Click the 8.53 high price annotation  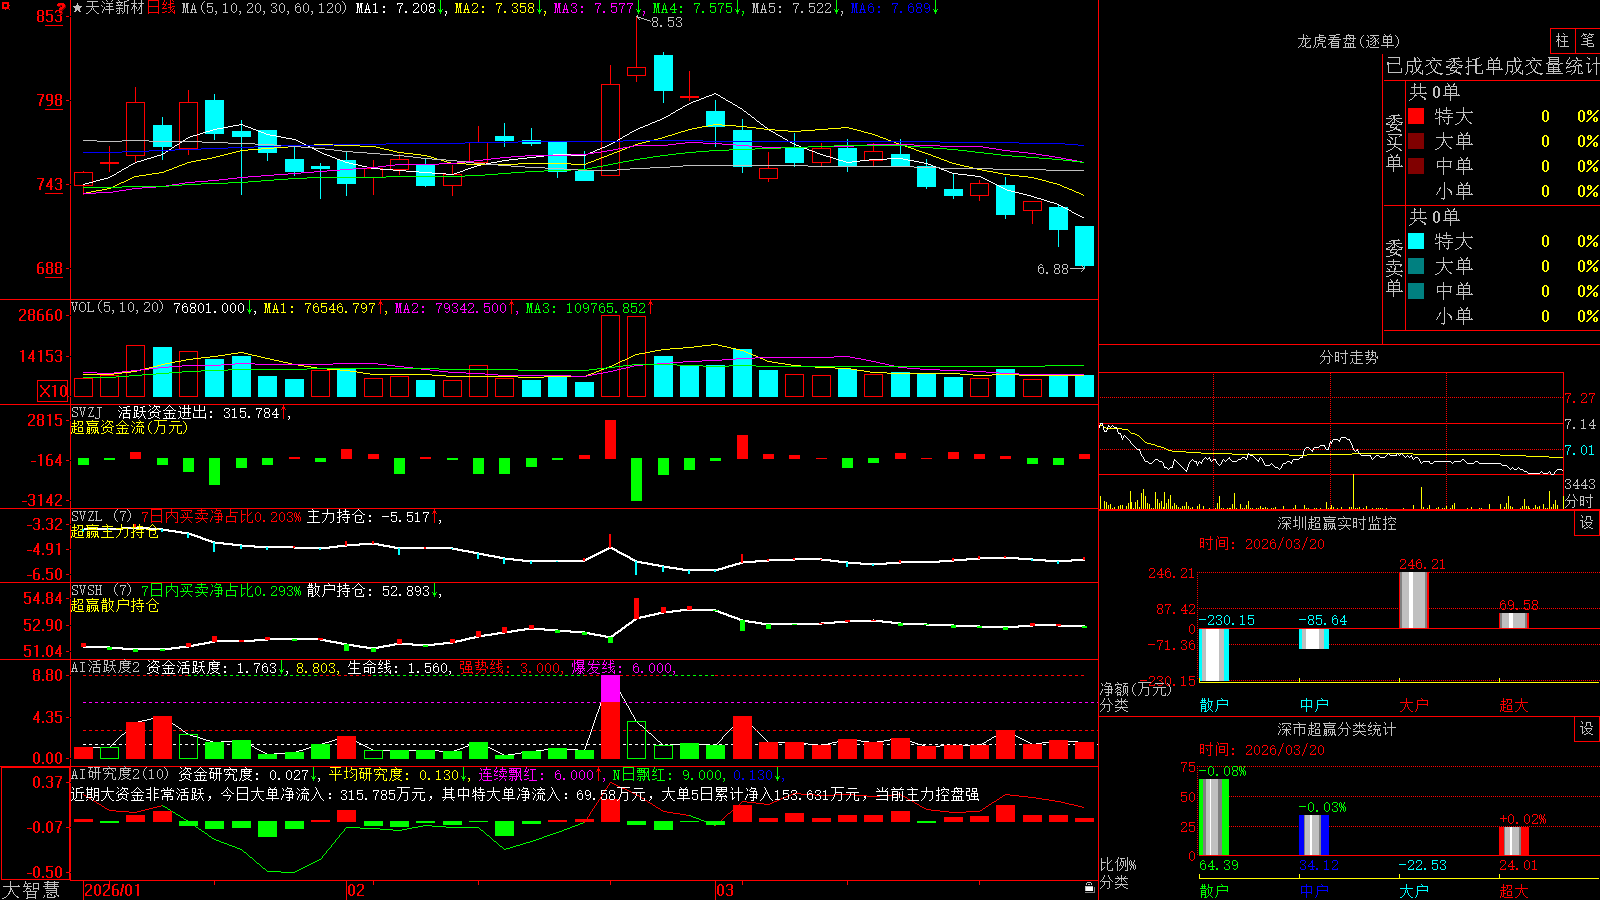point(667,22)
